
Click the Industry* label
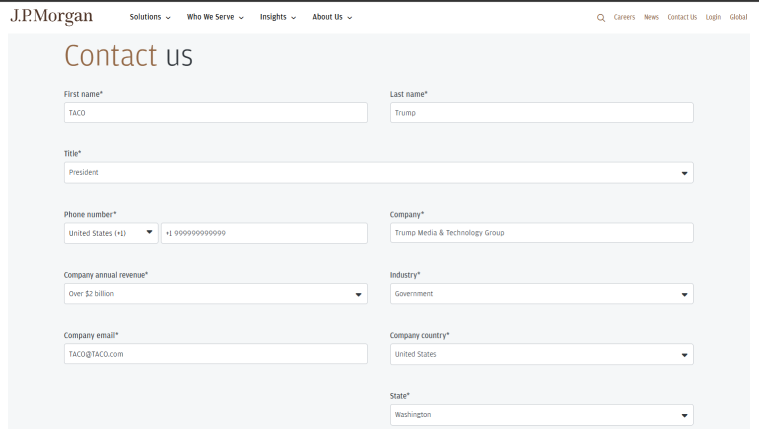point(405,275)
